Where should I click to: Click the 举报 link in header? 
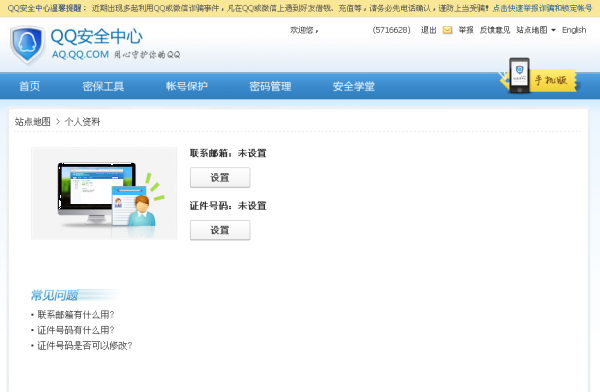(466, 30)
